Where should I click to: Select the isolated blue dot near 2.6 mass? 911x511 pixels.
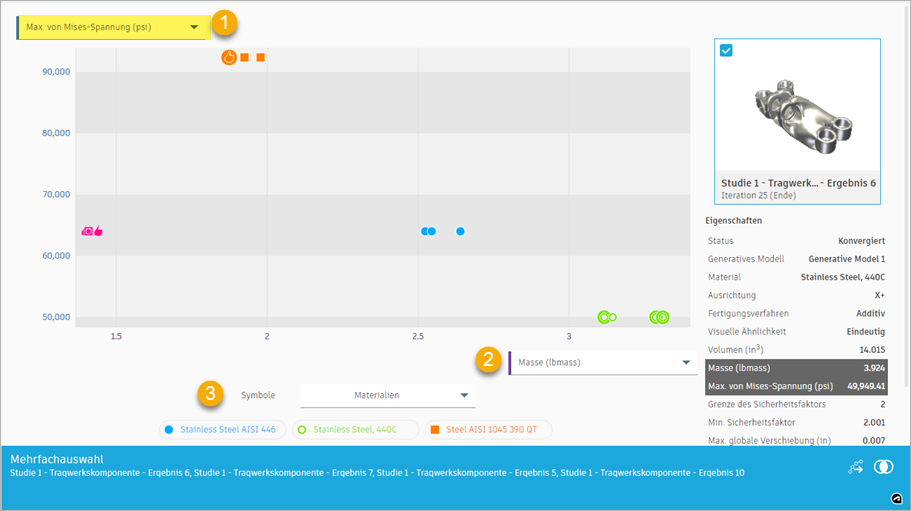[460, 231]
